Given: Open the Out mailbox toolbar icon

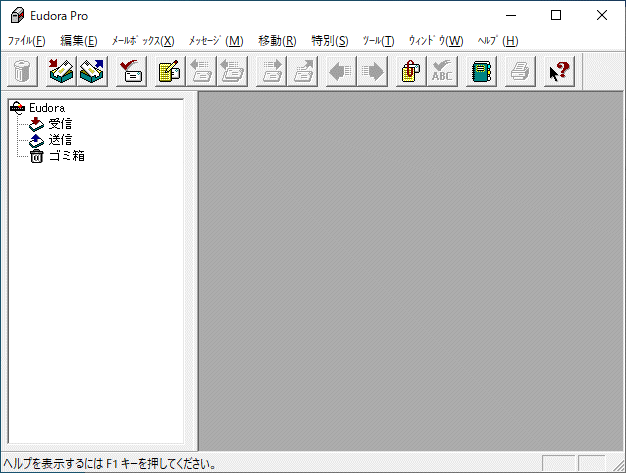Looking at the screenshot, I should pyautogui.click(x=92, y=71).
